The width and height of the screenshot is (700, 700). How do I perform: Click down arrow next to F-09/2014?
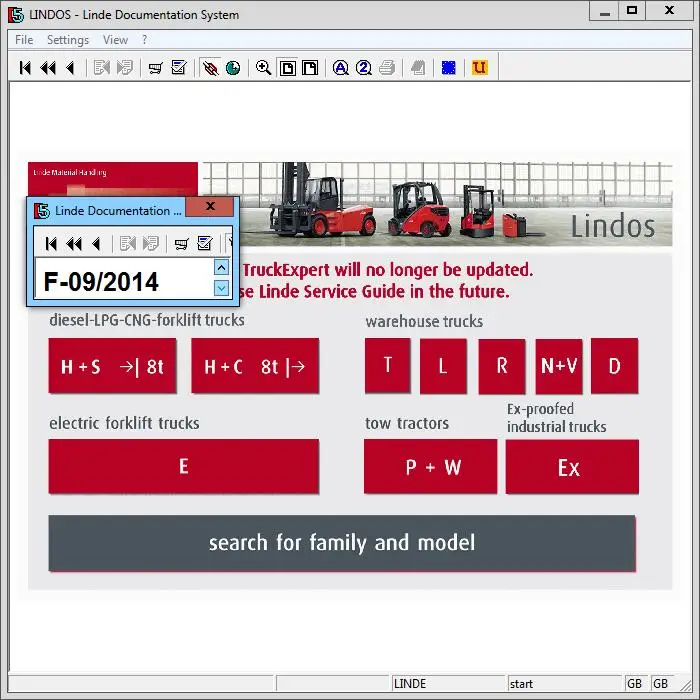click(221, 288)
